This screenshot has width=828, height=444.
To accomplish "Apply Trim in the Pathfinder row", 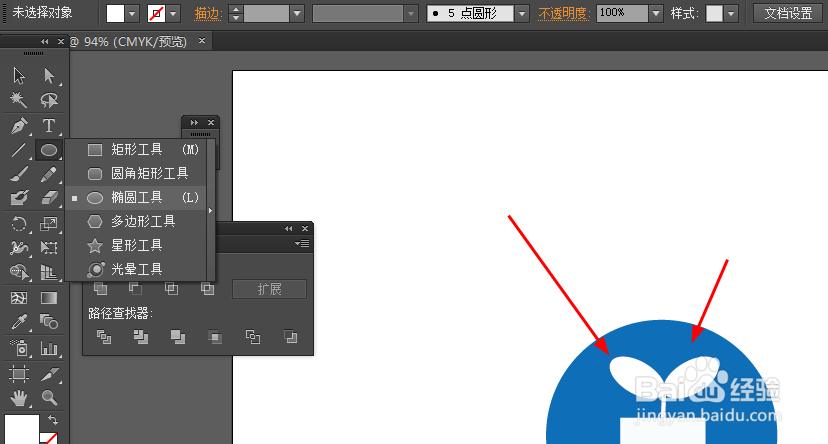I will (x=140, y=337).
